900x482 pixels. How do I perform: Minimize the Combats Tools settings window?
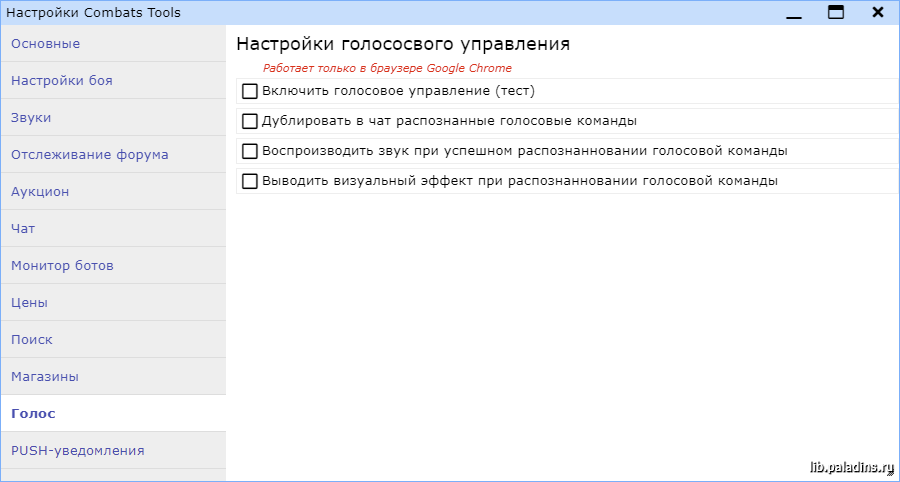pyautogui.click(x=794, y=13)
